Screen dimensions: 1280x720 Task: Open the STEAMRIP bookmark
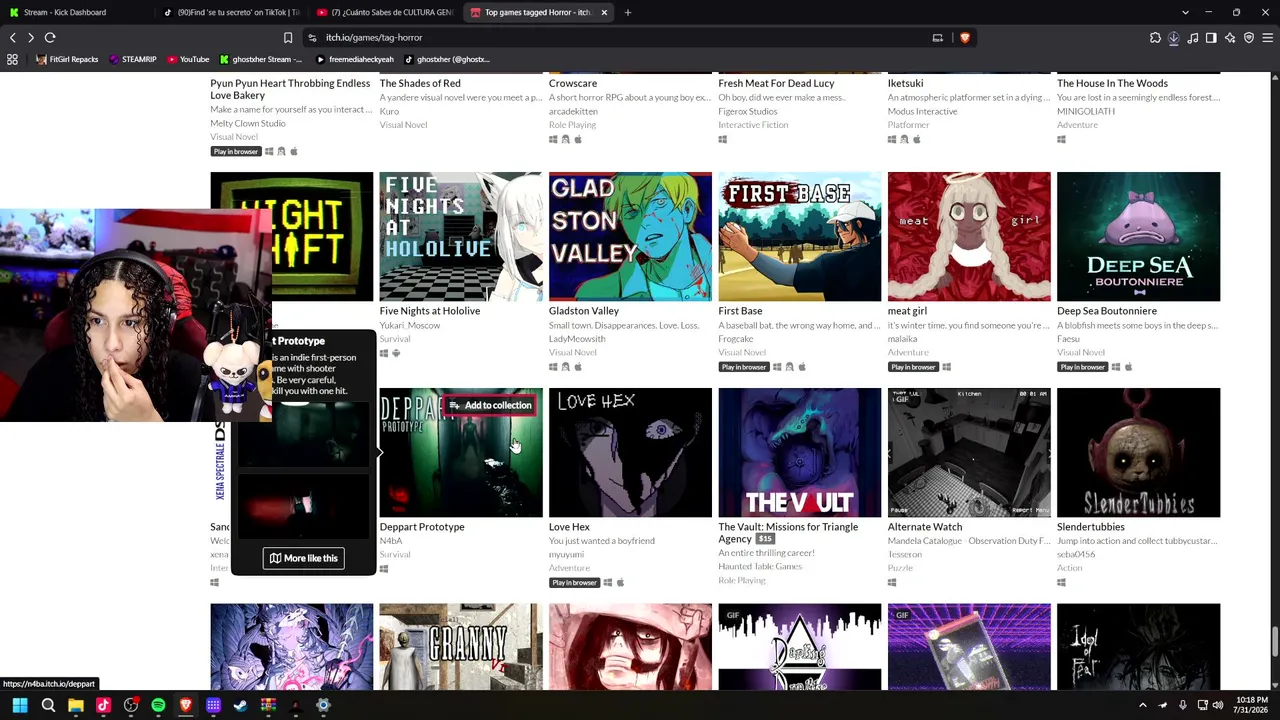[132, 59]
